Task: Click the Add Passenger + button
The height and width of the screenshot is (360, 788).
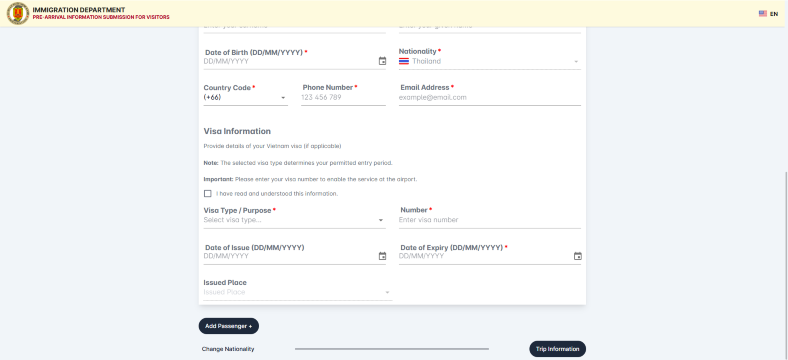Action: click(x=229, y=326)
